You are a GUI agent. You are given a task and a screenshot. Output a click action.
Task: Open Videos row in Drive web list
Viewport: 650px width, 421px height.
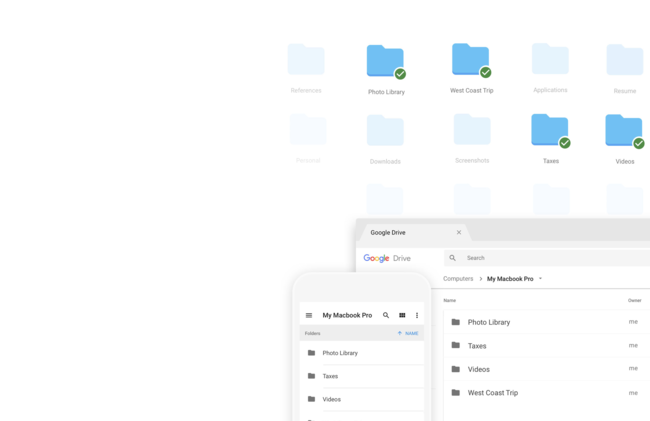pos(547,369)
